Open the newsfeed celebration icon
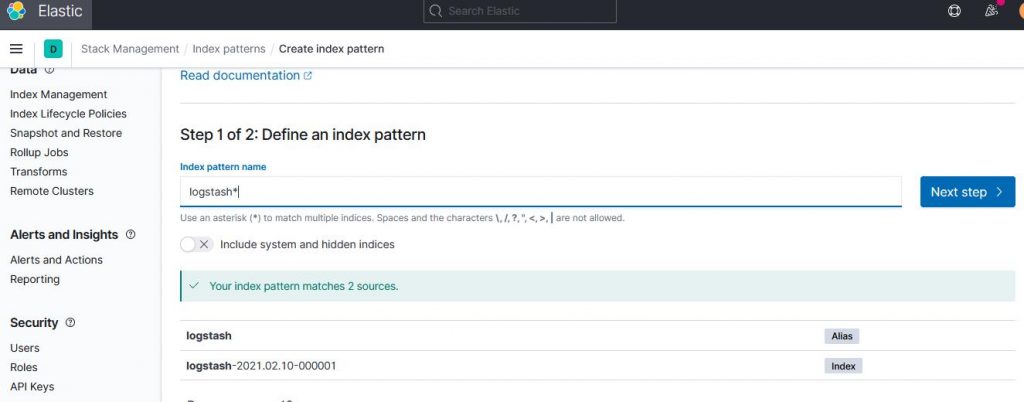This screenshot has width=1024, height=402. pyautogui.click(x=991, y=11)
